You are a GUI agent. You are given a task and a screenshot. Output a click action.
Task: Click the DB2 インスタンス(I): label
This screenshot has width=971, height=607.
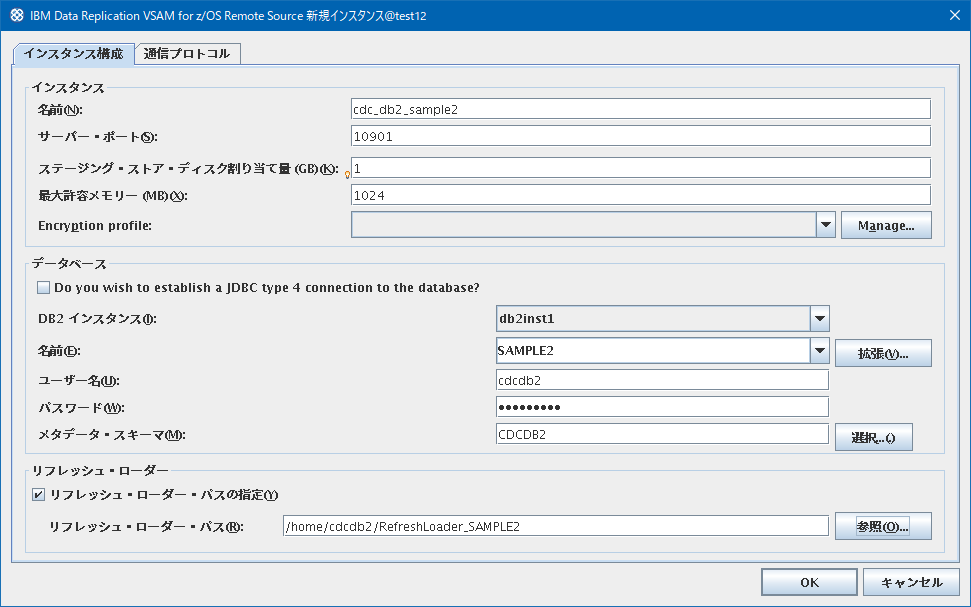coord(97,319)
